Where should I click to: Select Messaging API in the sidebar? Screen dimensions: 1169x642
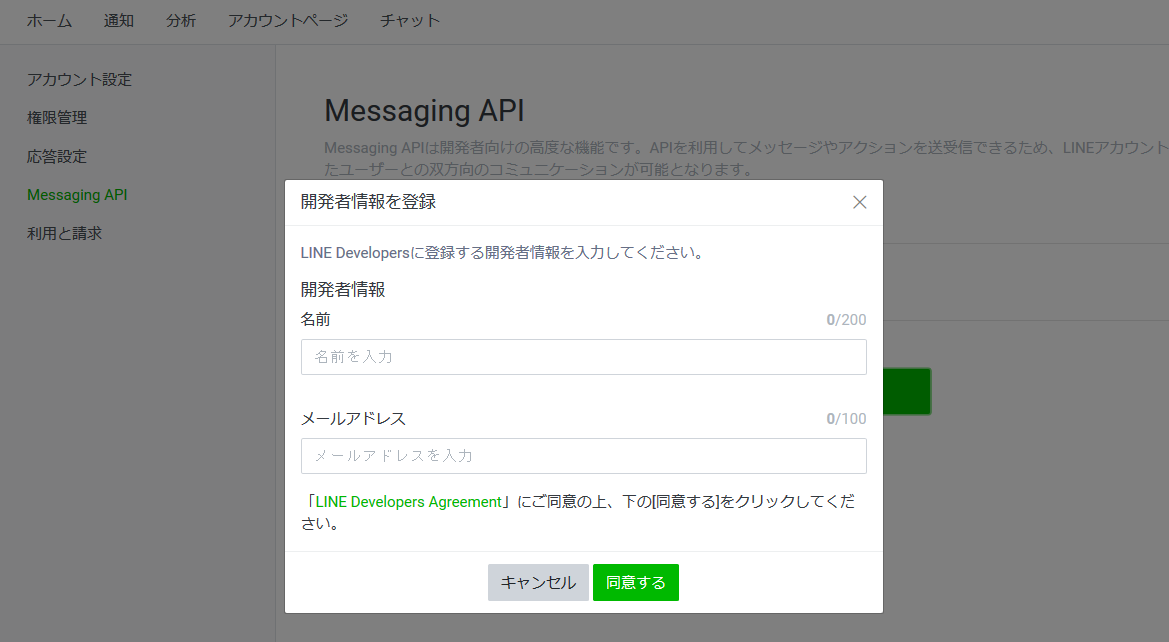click(78, 195)
